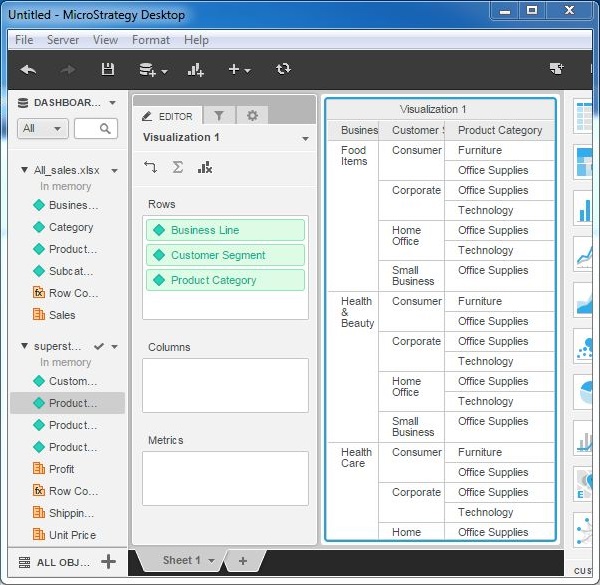Save the dashboard with the disk icon

(108, 69)
